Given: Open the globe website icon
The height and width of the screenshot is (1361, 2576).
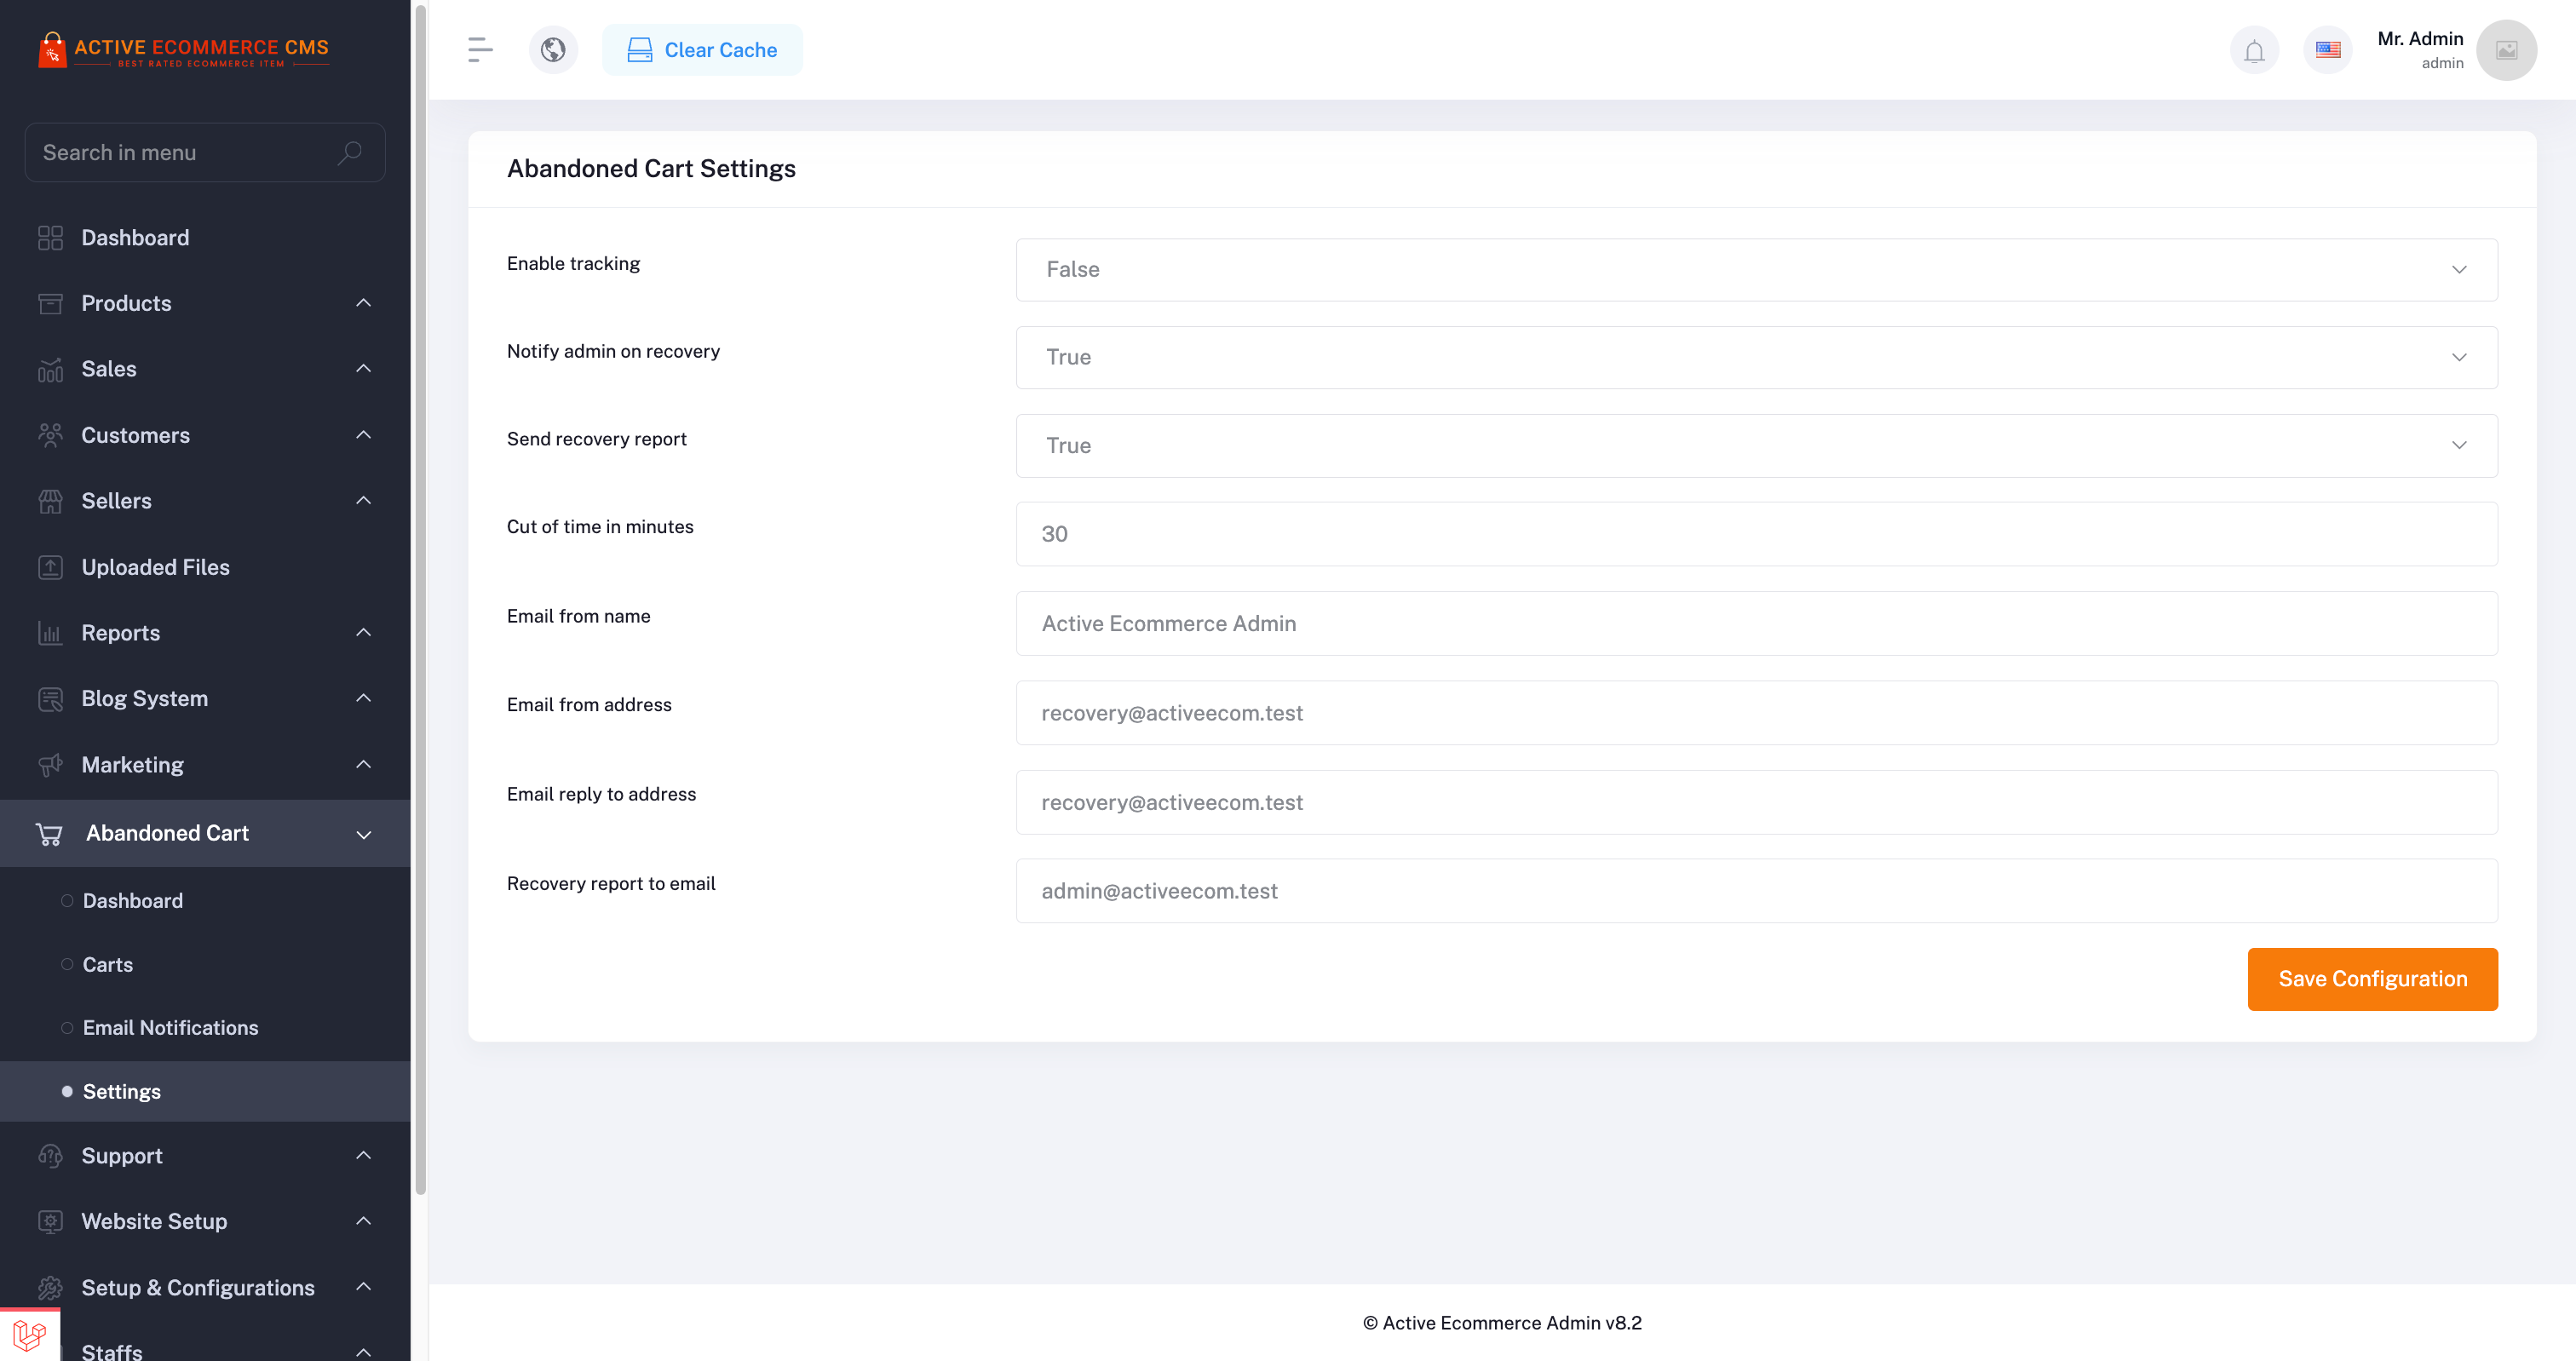Looking at the screenshot, I should pos(553,50).
